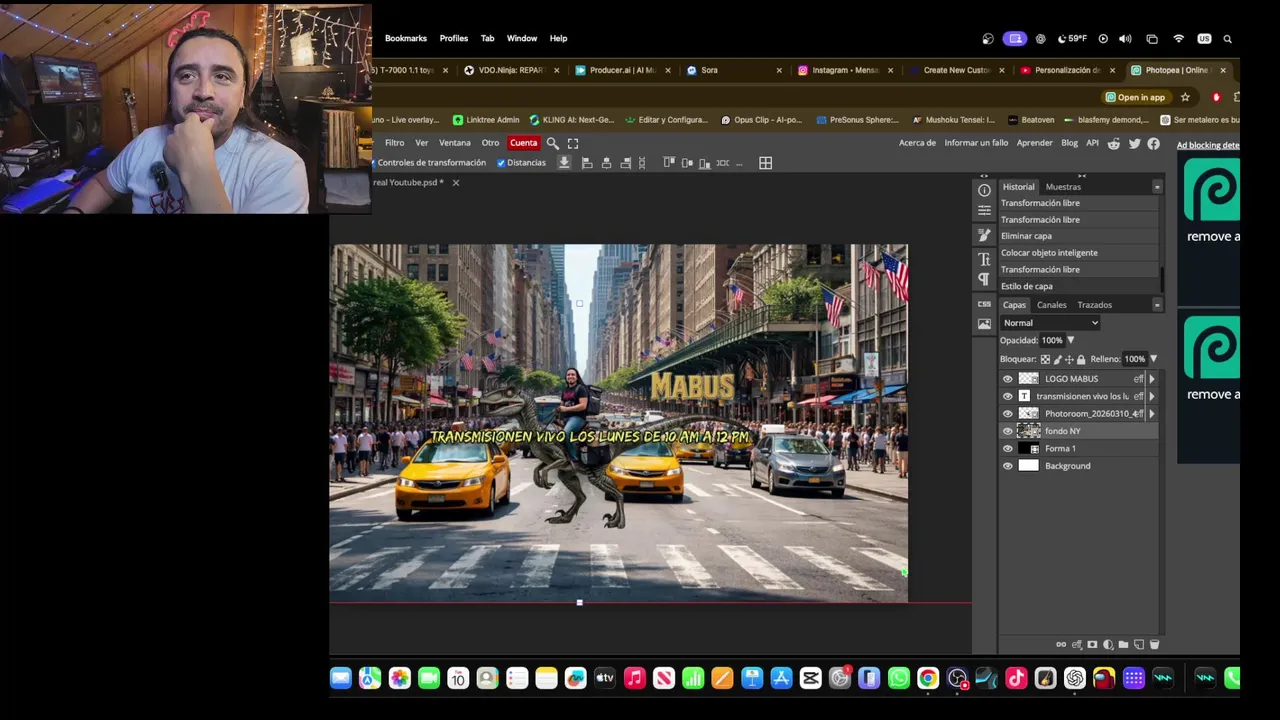Uncheck the Distancias checkbox
Screen dimensions: 1280x720
501,163
